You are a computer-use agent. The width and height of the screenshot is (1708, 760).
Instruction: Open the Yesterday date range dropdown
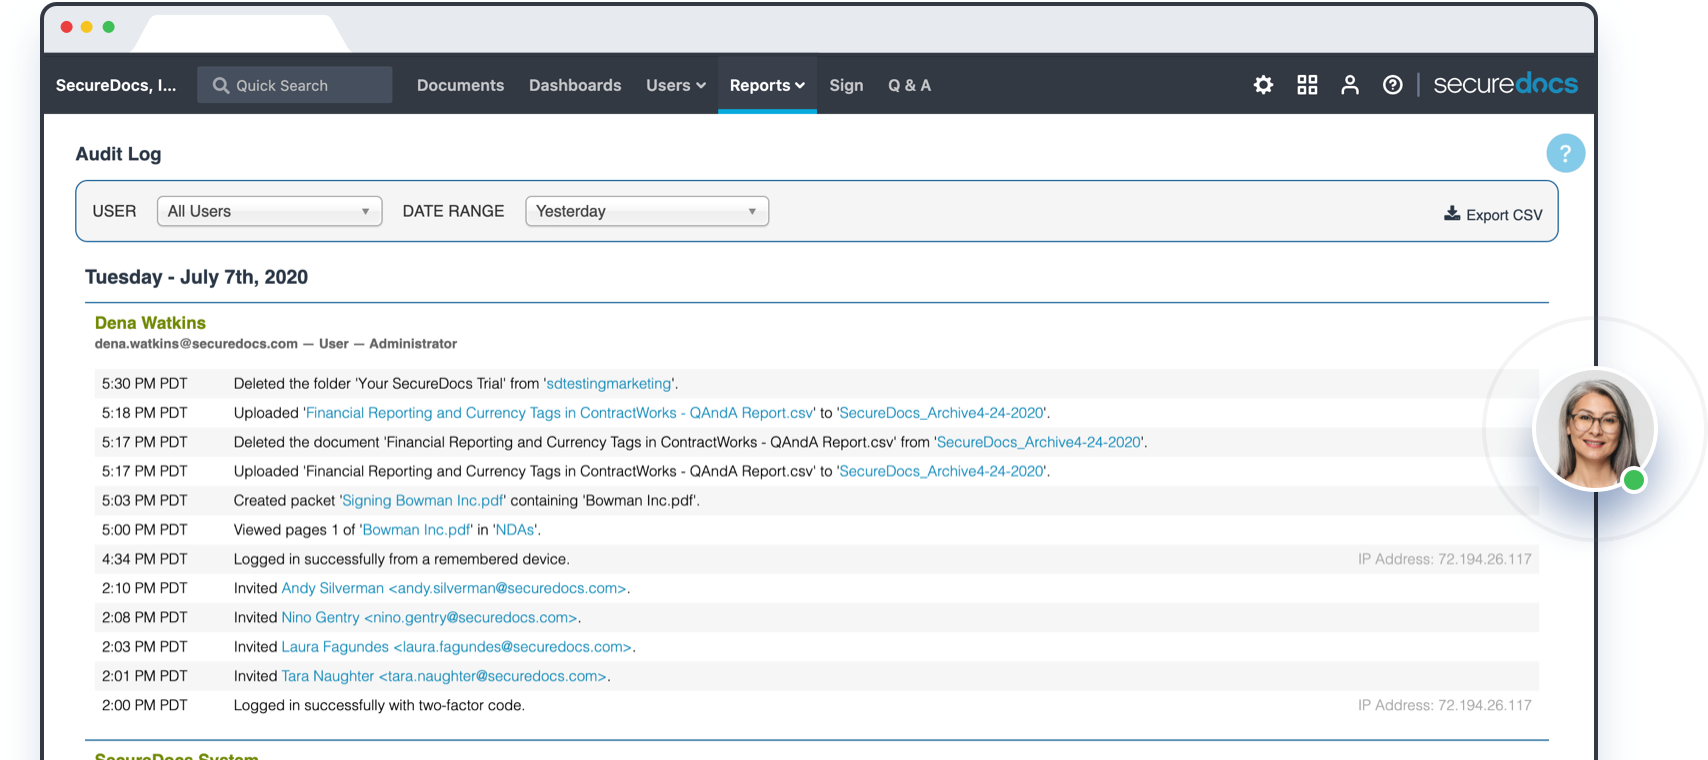[647, 211]
